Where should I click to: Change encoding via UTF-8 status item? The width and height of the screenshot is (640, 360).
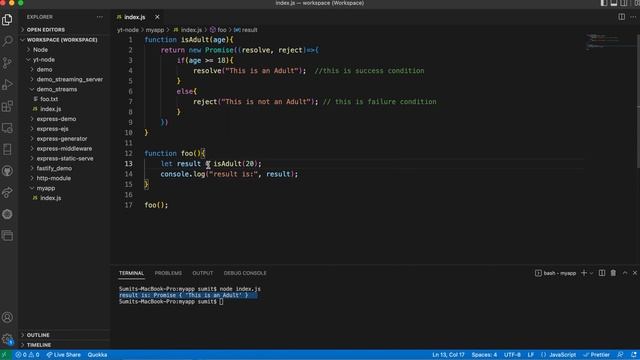coord(512,355)
